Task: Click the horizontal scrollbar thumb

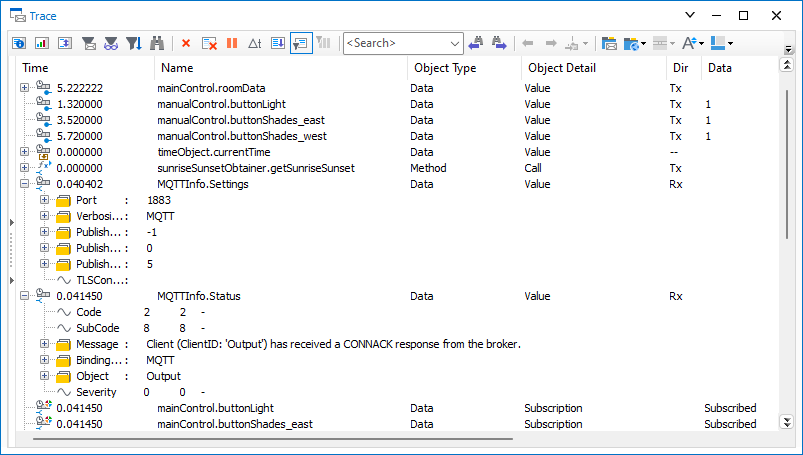Action: [273, 439]
